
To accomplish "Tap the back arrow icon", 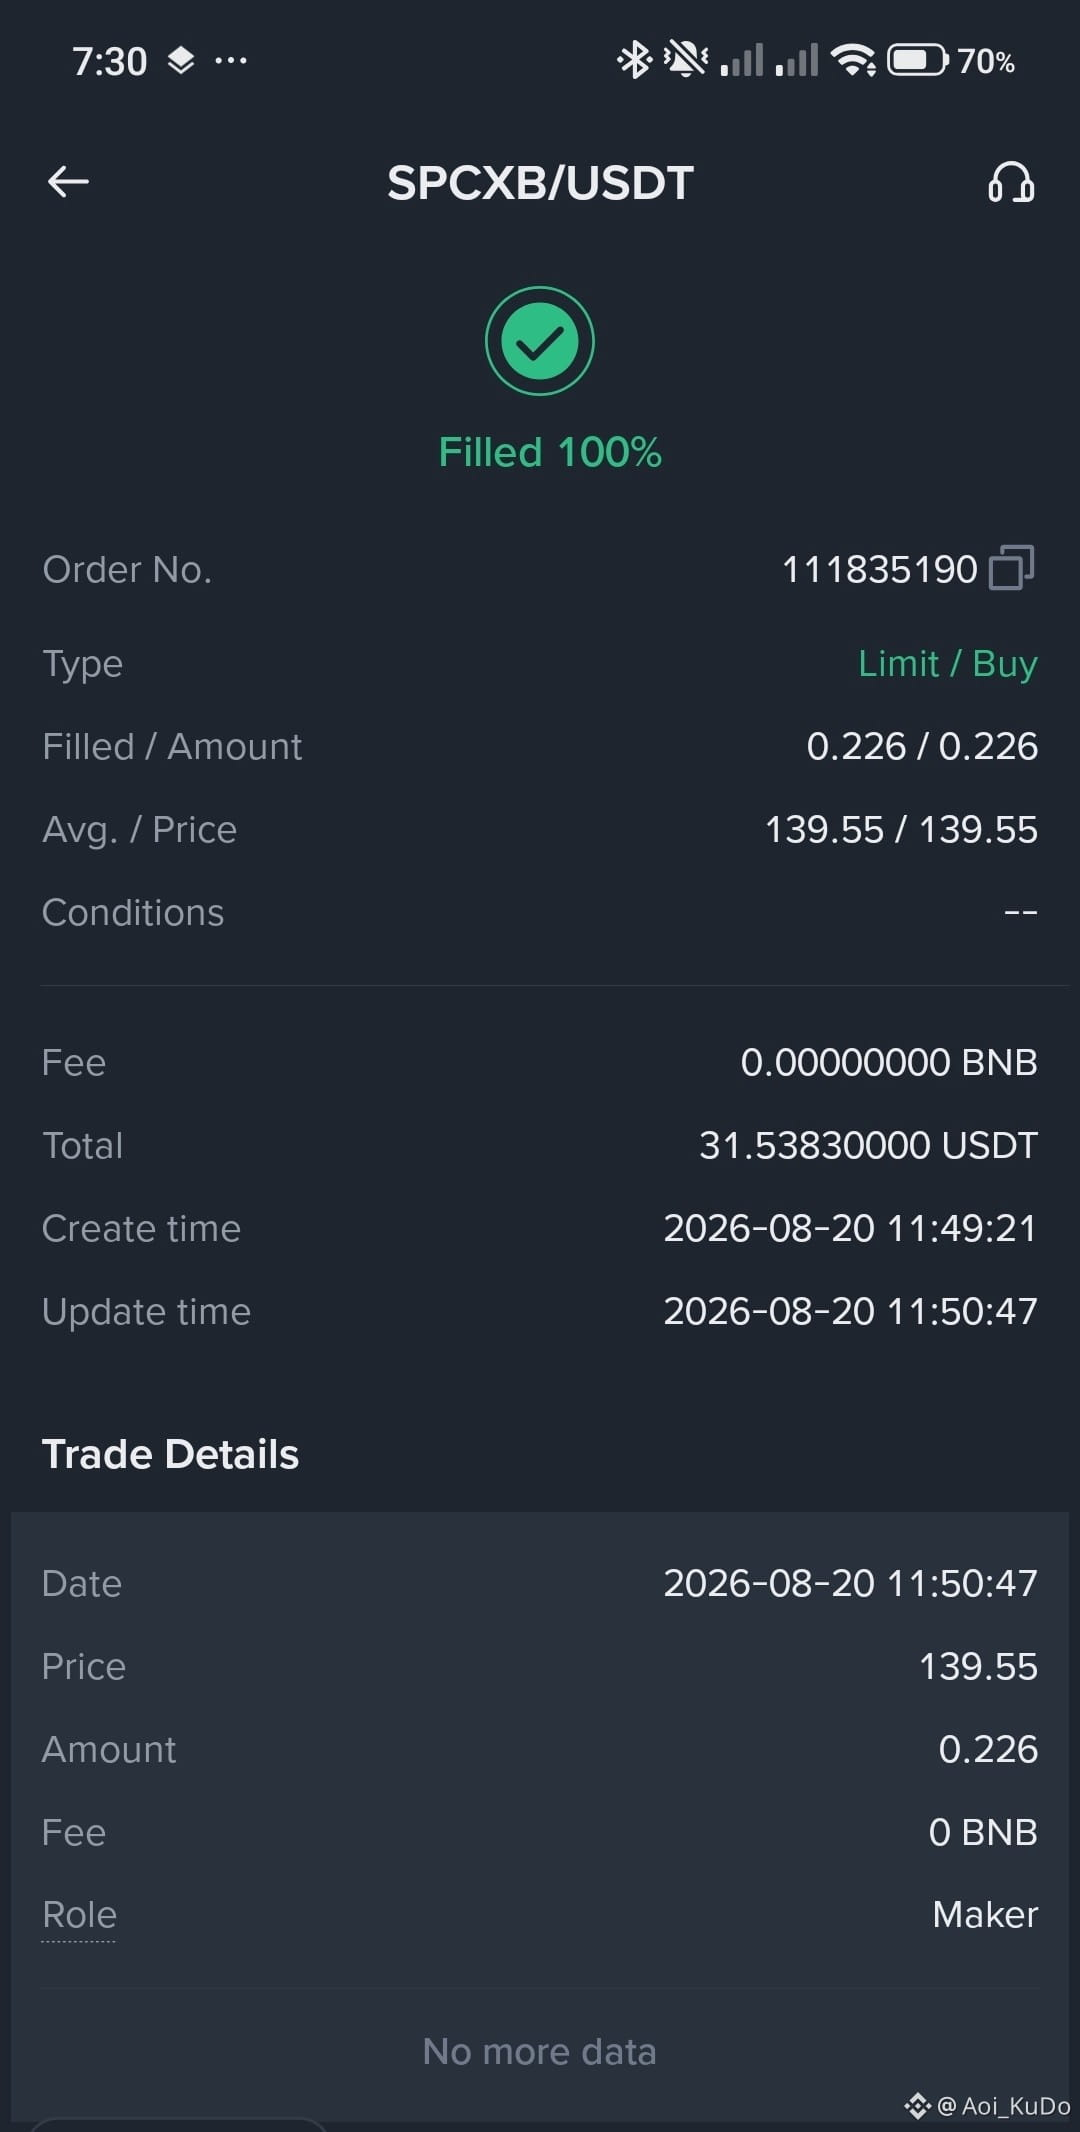I will (x=68, y=182).
